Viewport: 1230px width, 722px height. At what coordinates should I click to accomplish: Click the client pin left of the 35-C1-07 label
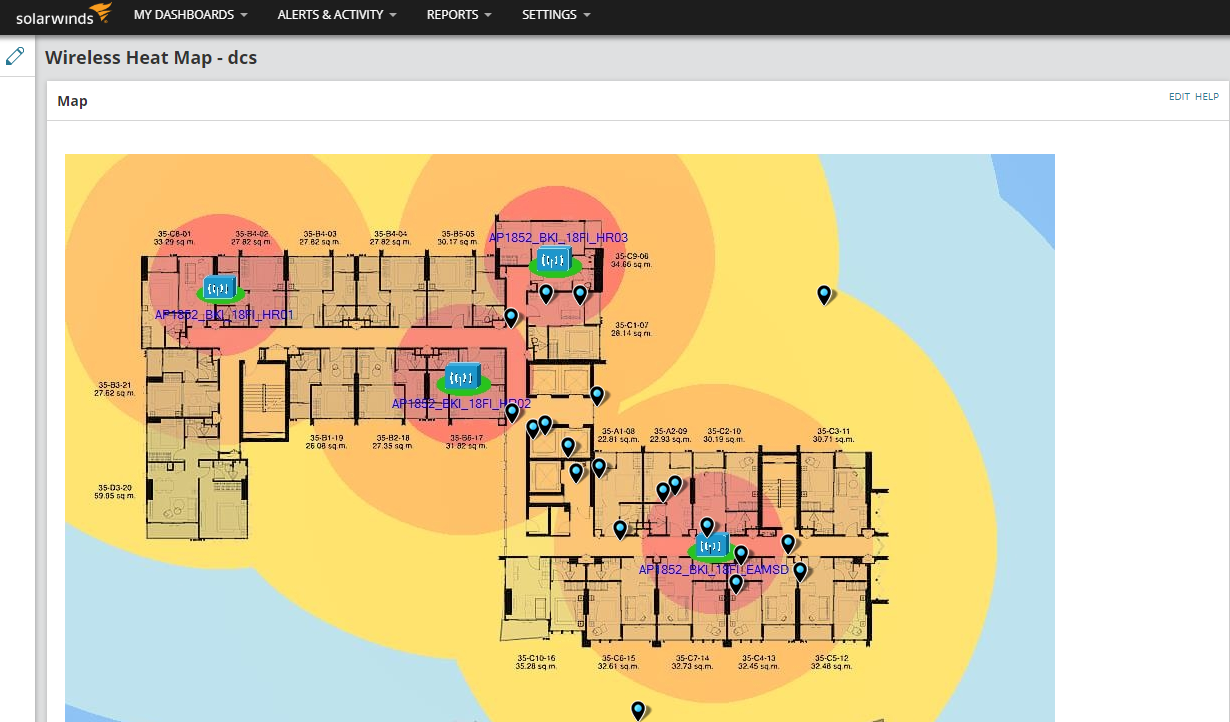pos(511,317)
